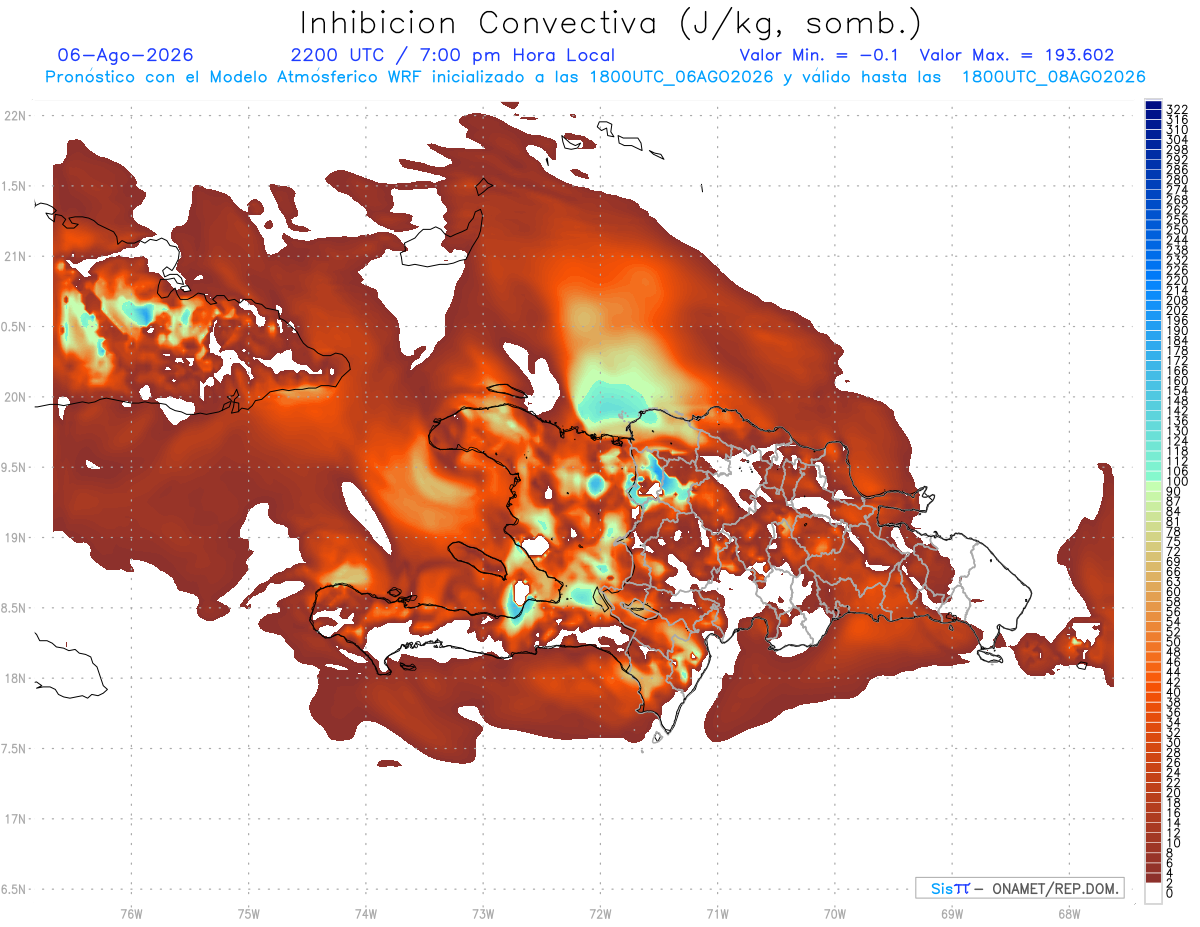1200x927 pixels.
Task: Click the 71W longitude label
Action: (717, 913)
